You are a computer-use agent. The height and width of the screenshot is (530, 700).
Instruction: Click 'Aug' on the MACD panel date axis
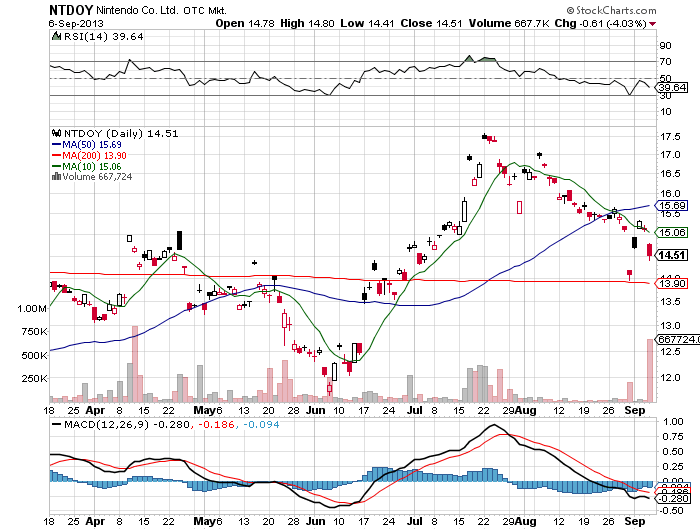tap(525, 521)
